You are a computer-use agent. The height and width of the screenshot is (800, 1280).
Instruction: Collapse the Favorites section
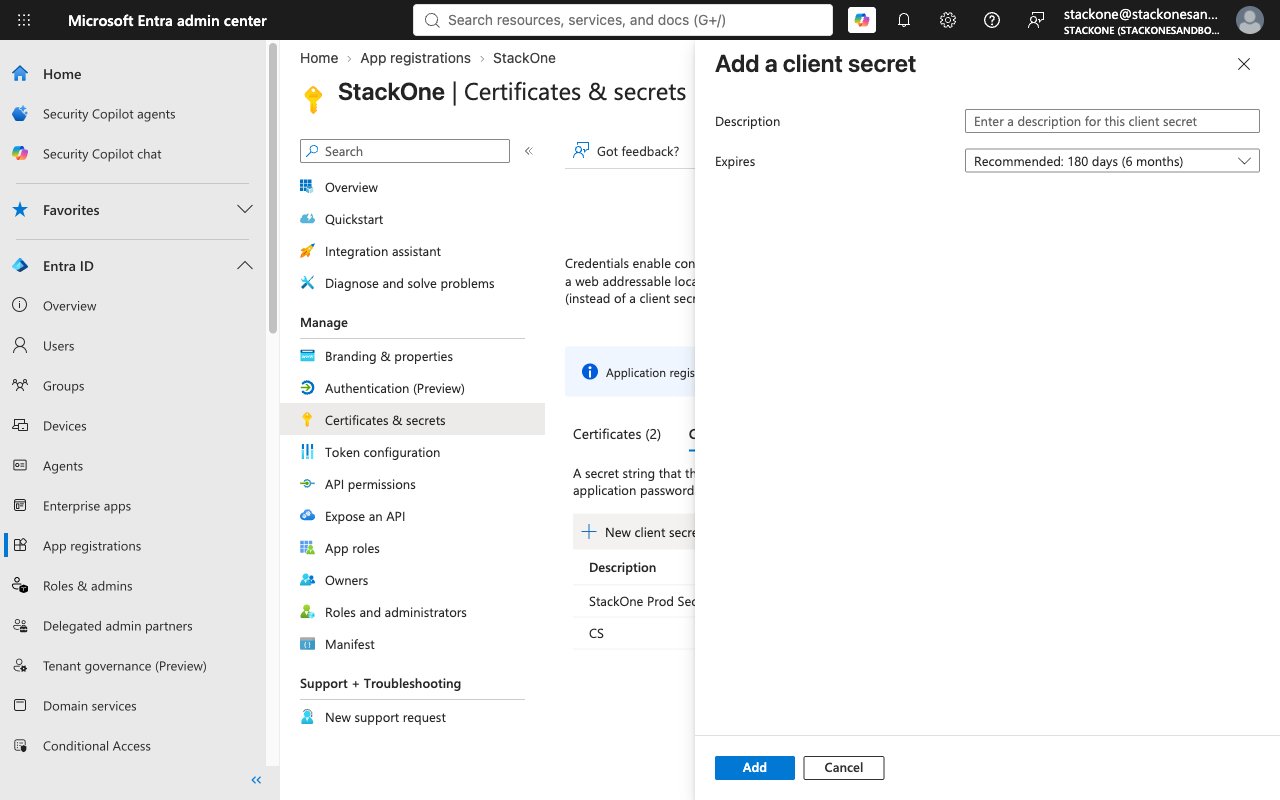[x=244, y=210]
